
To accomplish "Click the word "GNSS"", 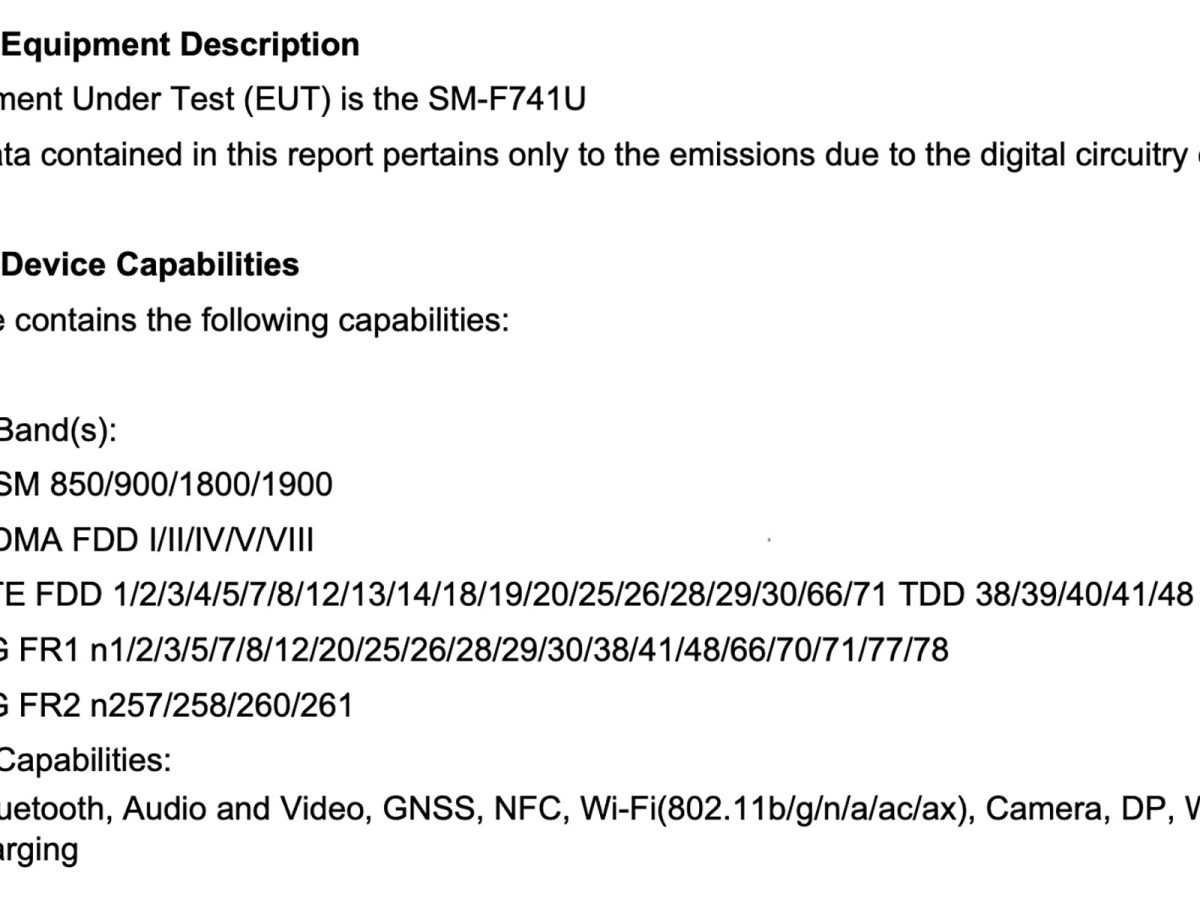I will (x=431, y=809).
